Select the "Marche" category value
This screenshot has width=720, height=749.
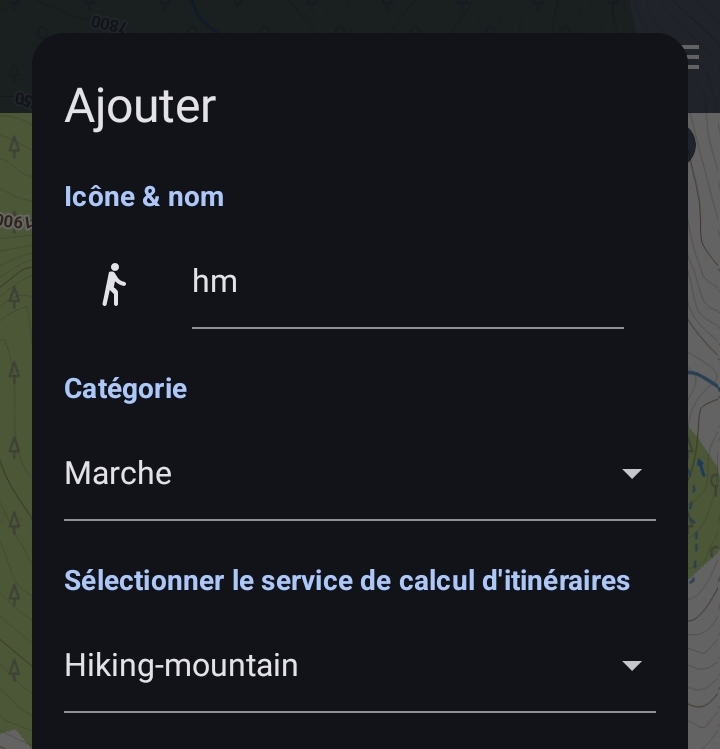click(118, 473)
